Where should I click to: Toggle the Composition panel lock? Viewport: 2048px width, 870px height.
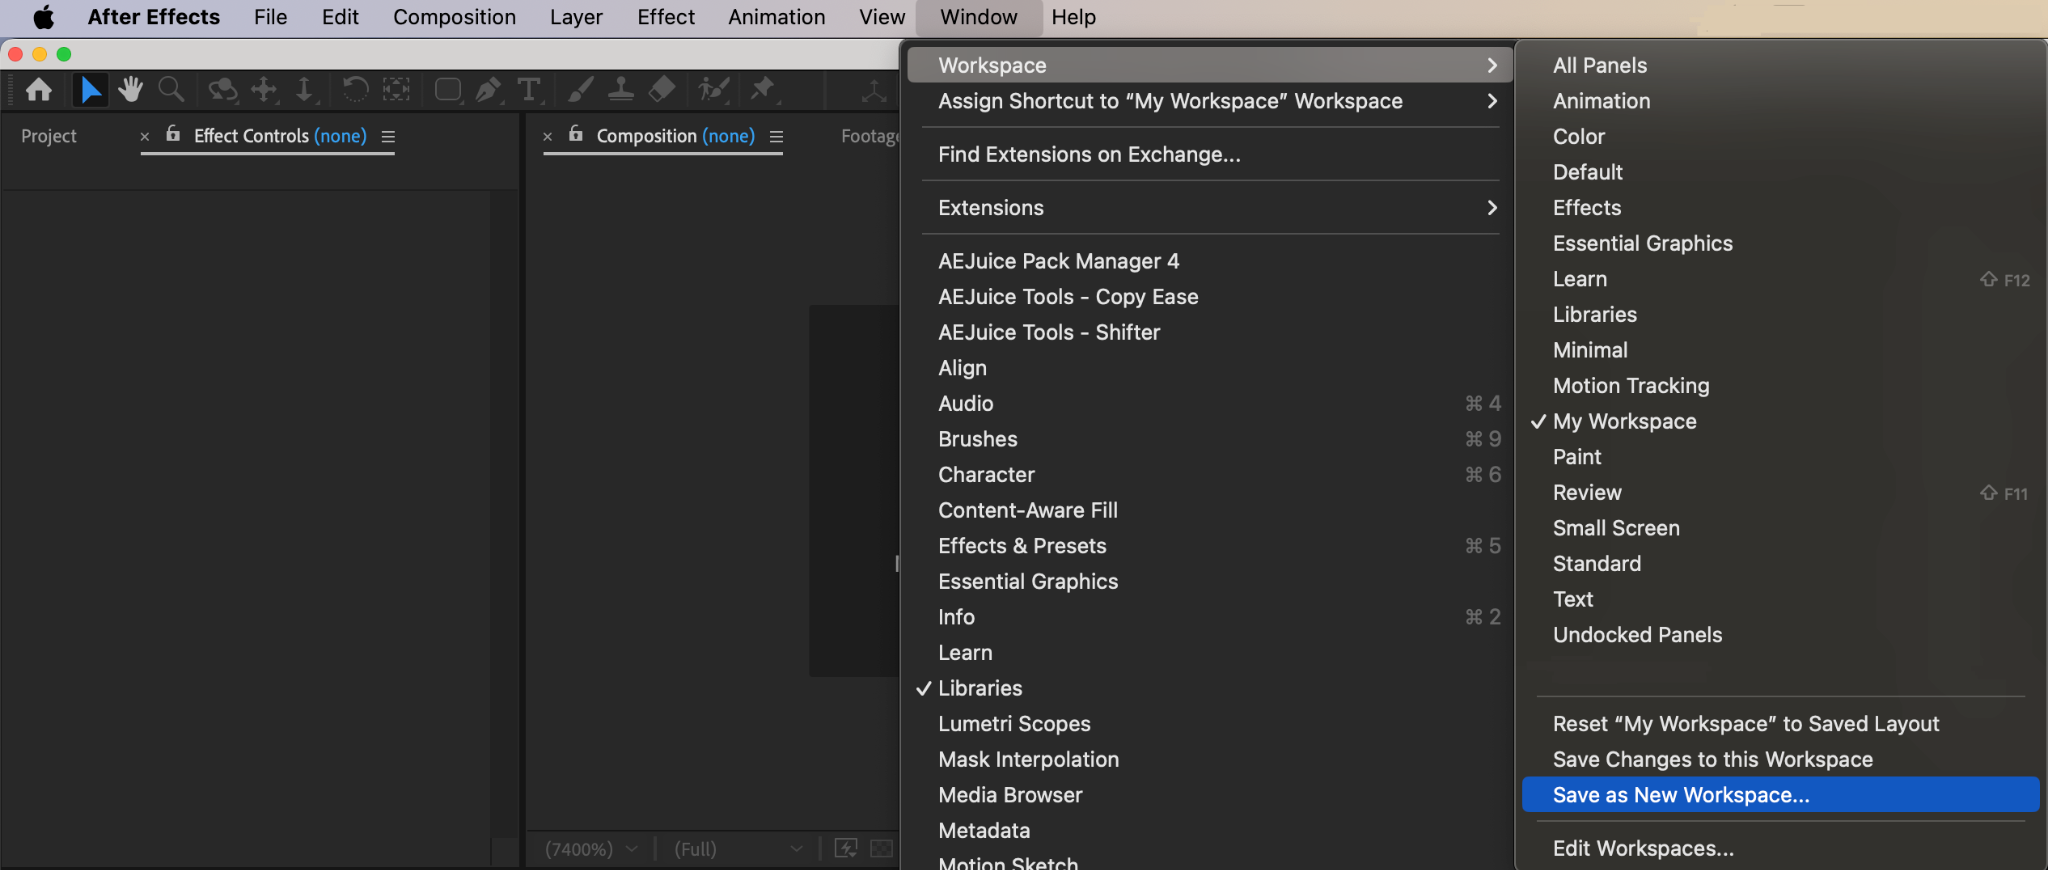(576, 134)
